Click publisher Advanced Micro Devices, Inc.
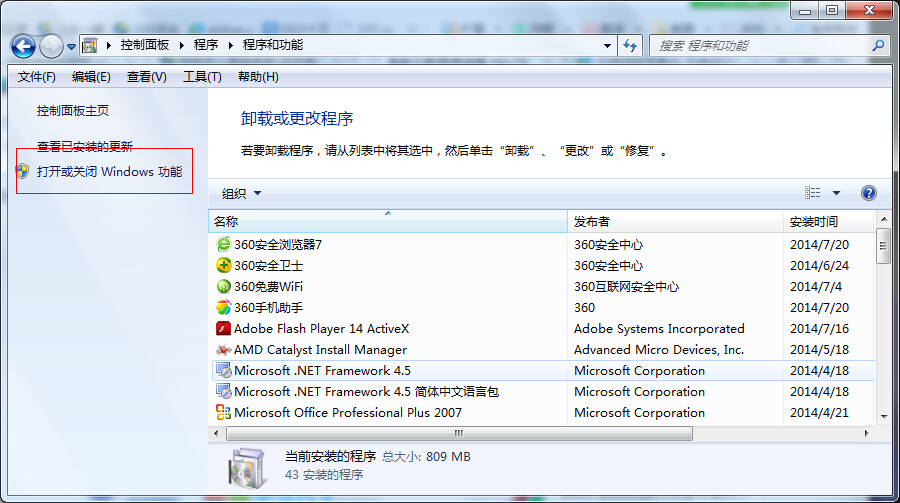The image size is (900, 503). click(659, 350)
